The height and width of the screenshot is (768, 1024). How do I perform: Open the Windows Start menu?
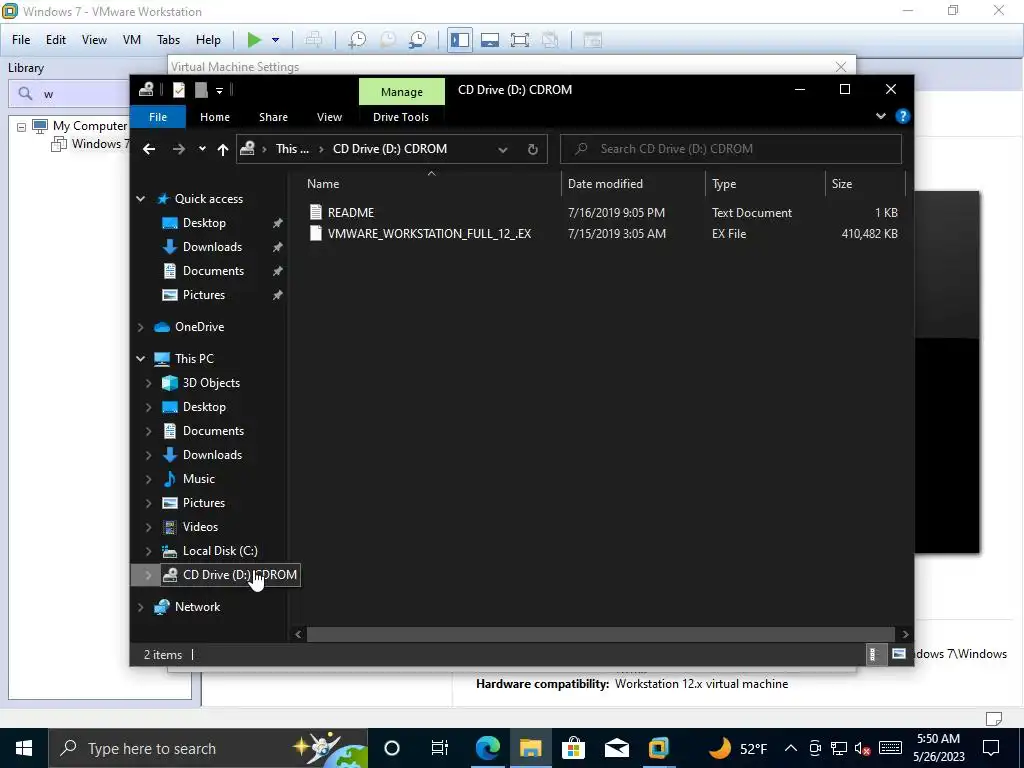coord(24,748)
